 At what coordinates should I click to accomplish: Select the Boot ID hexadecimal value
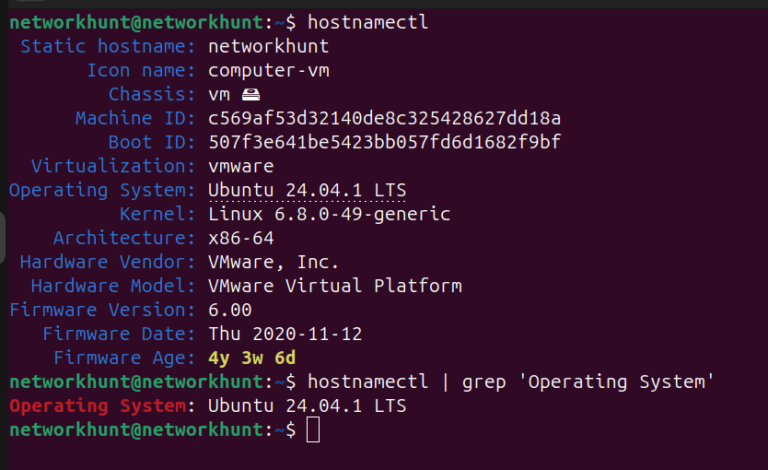384,142
